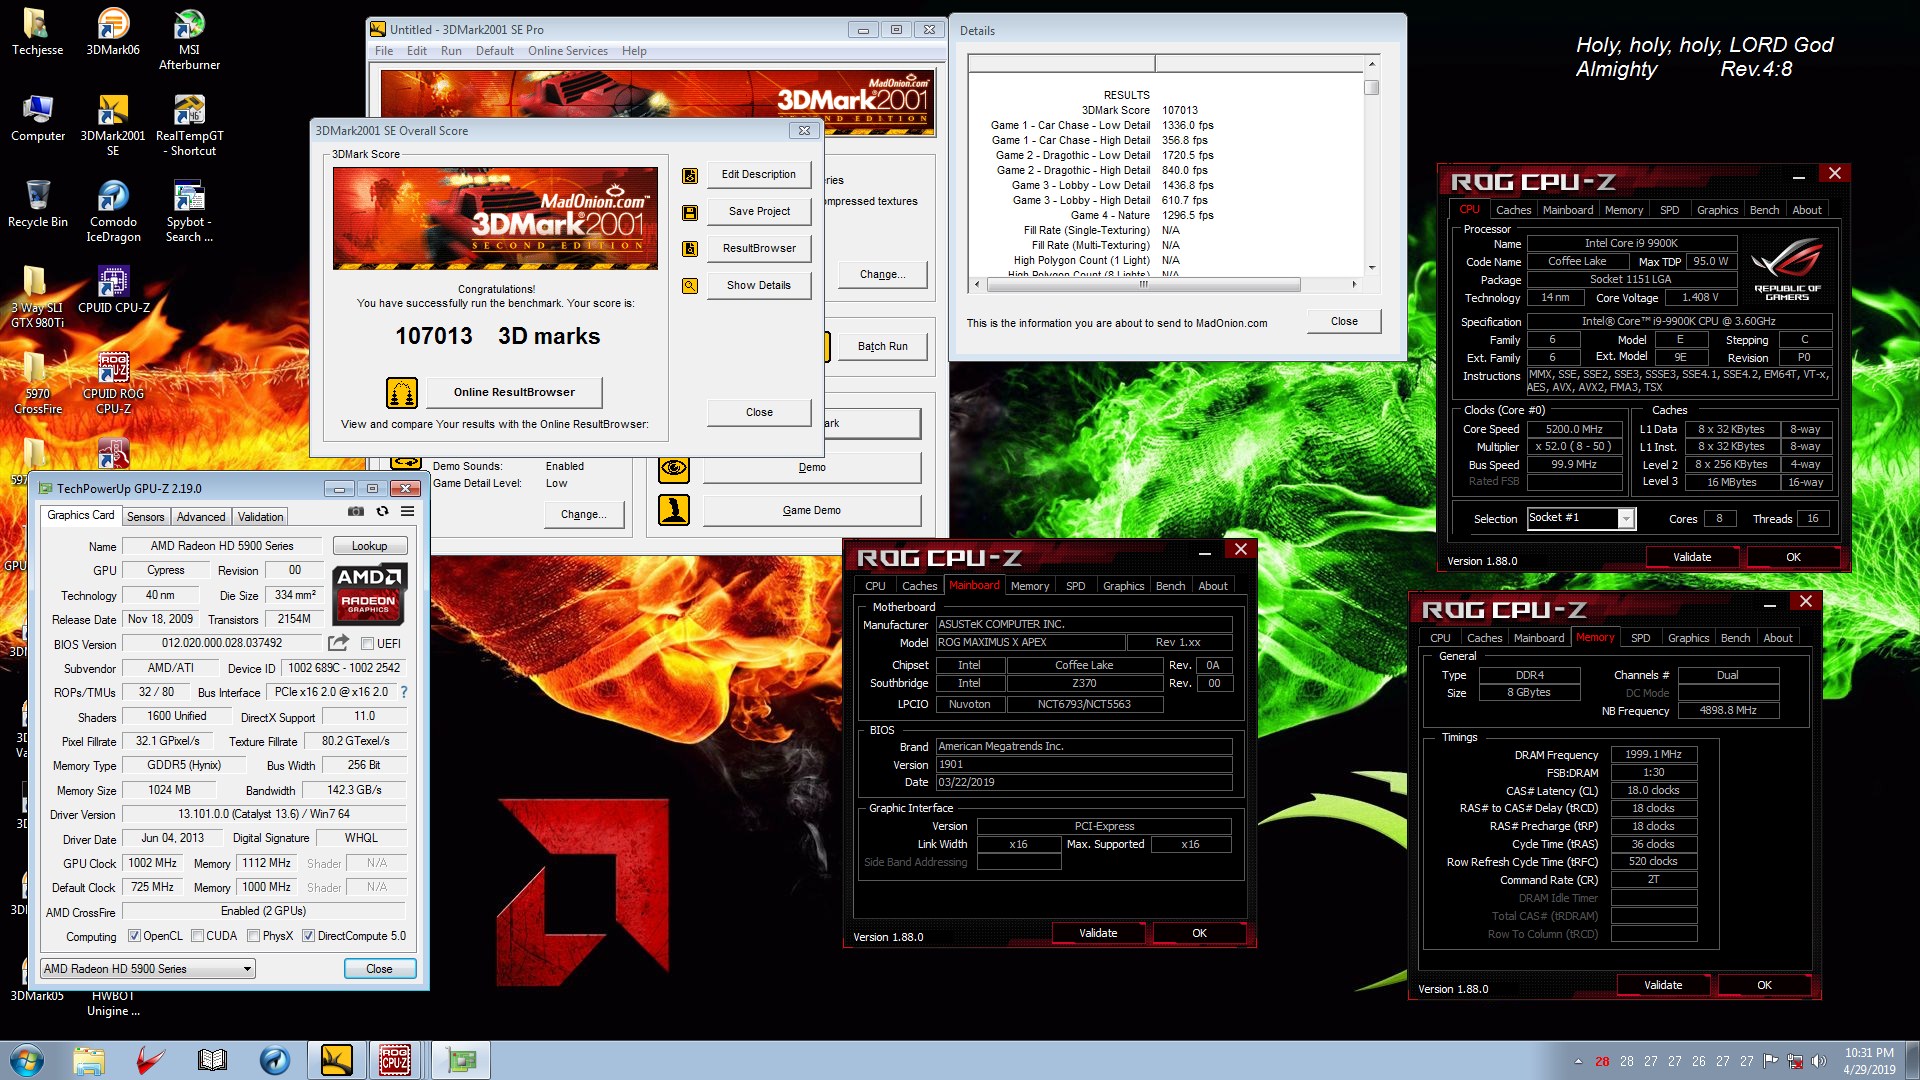Open Caches tab in top CPU-Z window

click(1513, 210)
